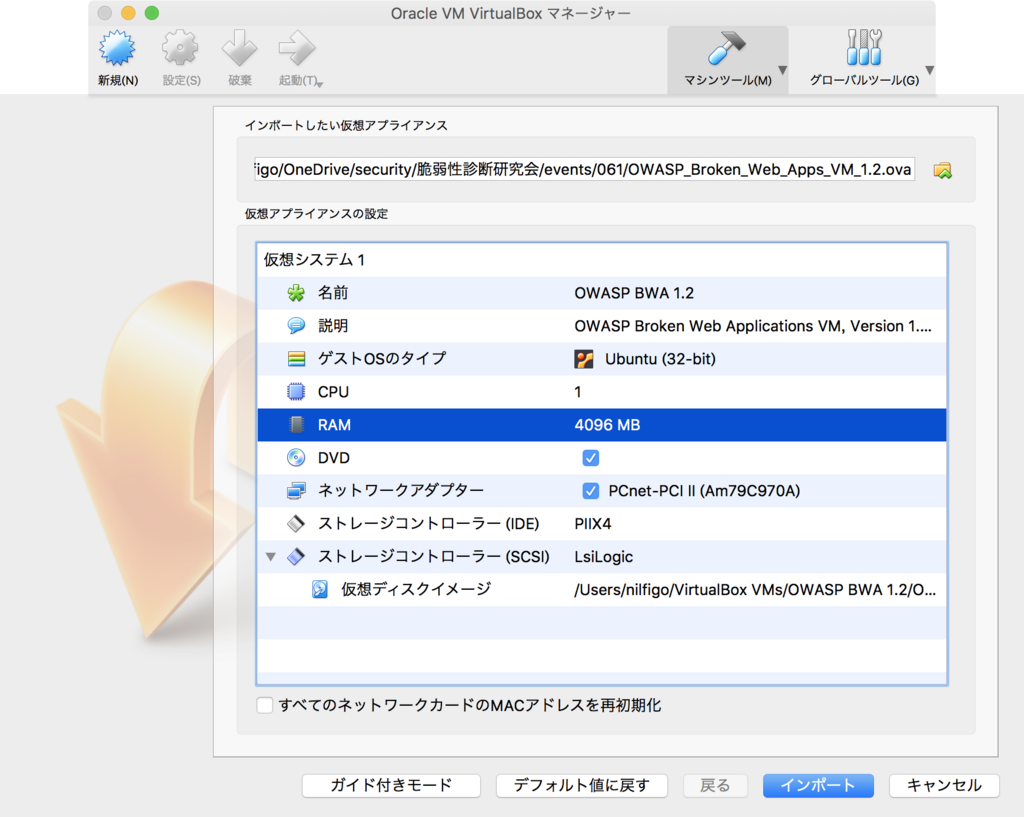
Task: Click the ガイド付きモード button
Action: pyautogui.click(x=391, y=785)
